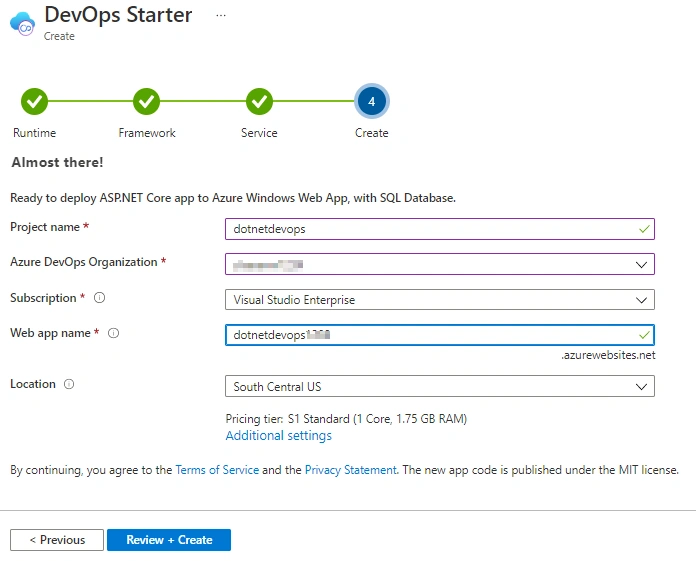Show Web app name info icon
Screen dimensions: 696x561
(114, 333)
